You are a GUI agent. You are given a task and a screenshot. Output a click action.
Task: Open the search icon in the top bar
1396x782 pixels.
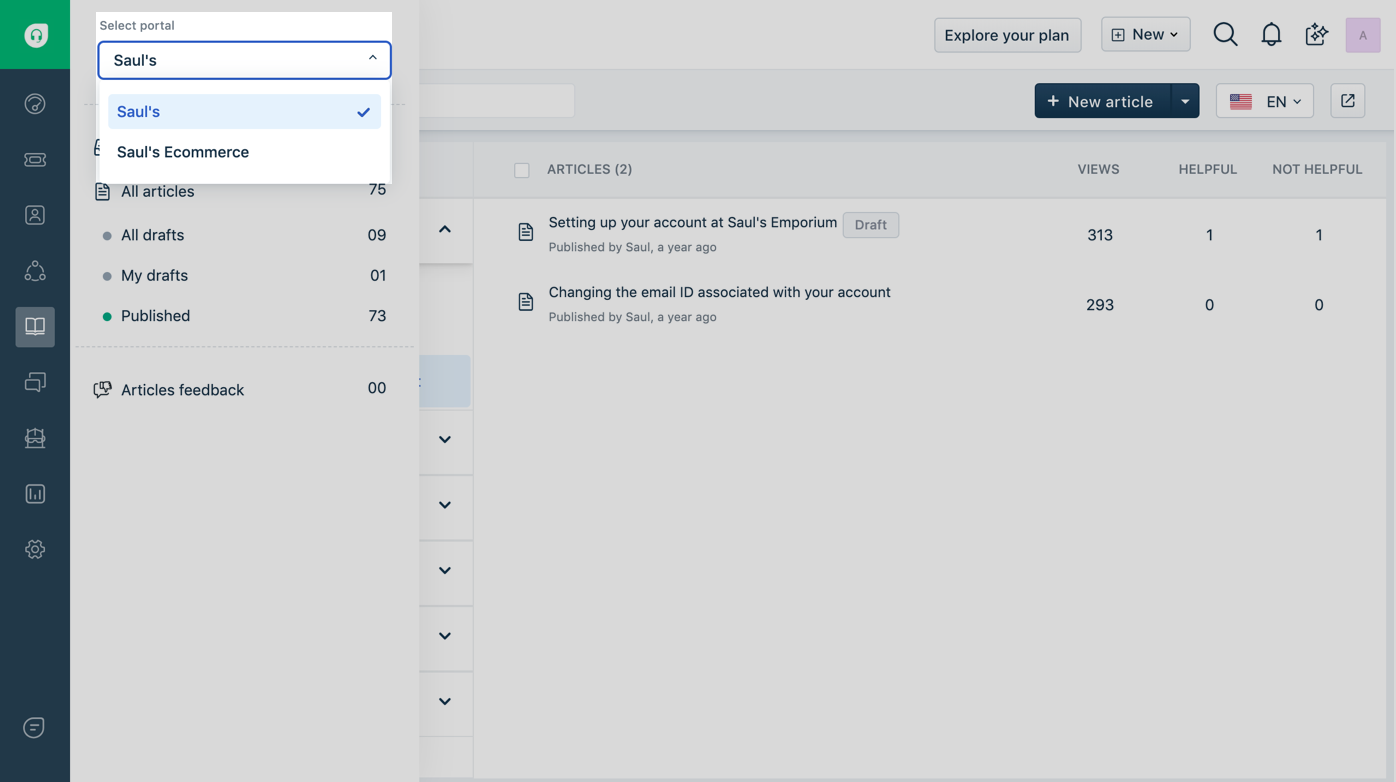(x=1225, y=34)
